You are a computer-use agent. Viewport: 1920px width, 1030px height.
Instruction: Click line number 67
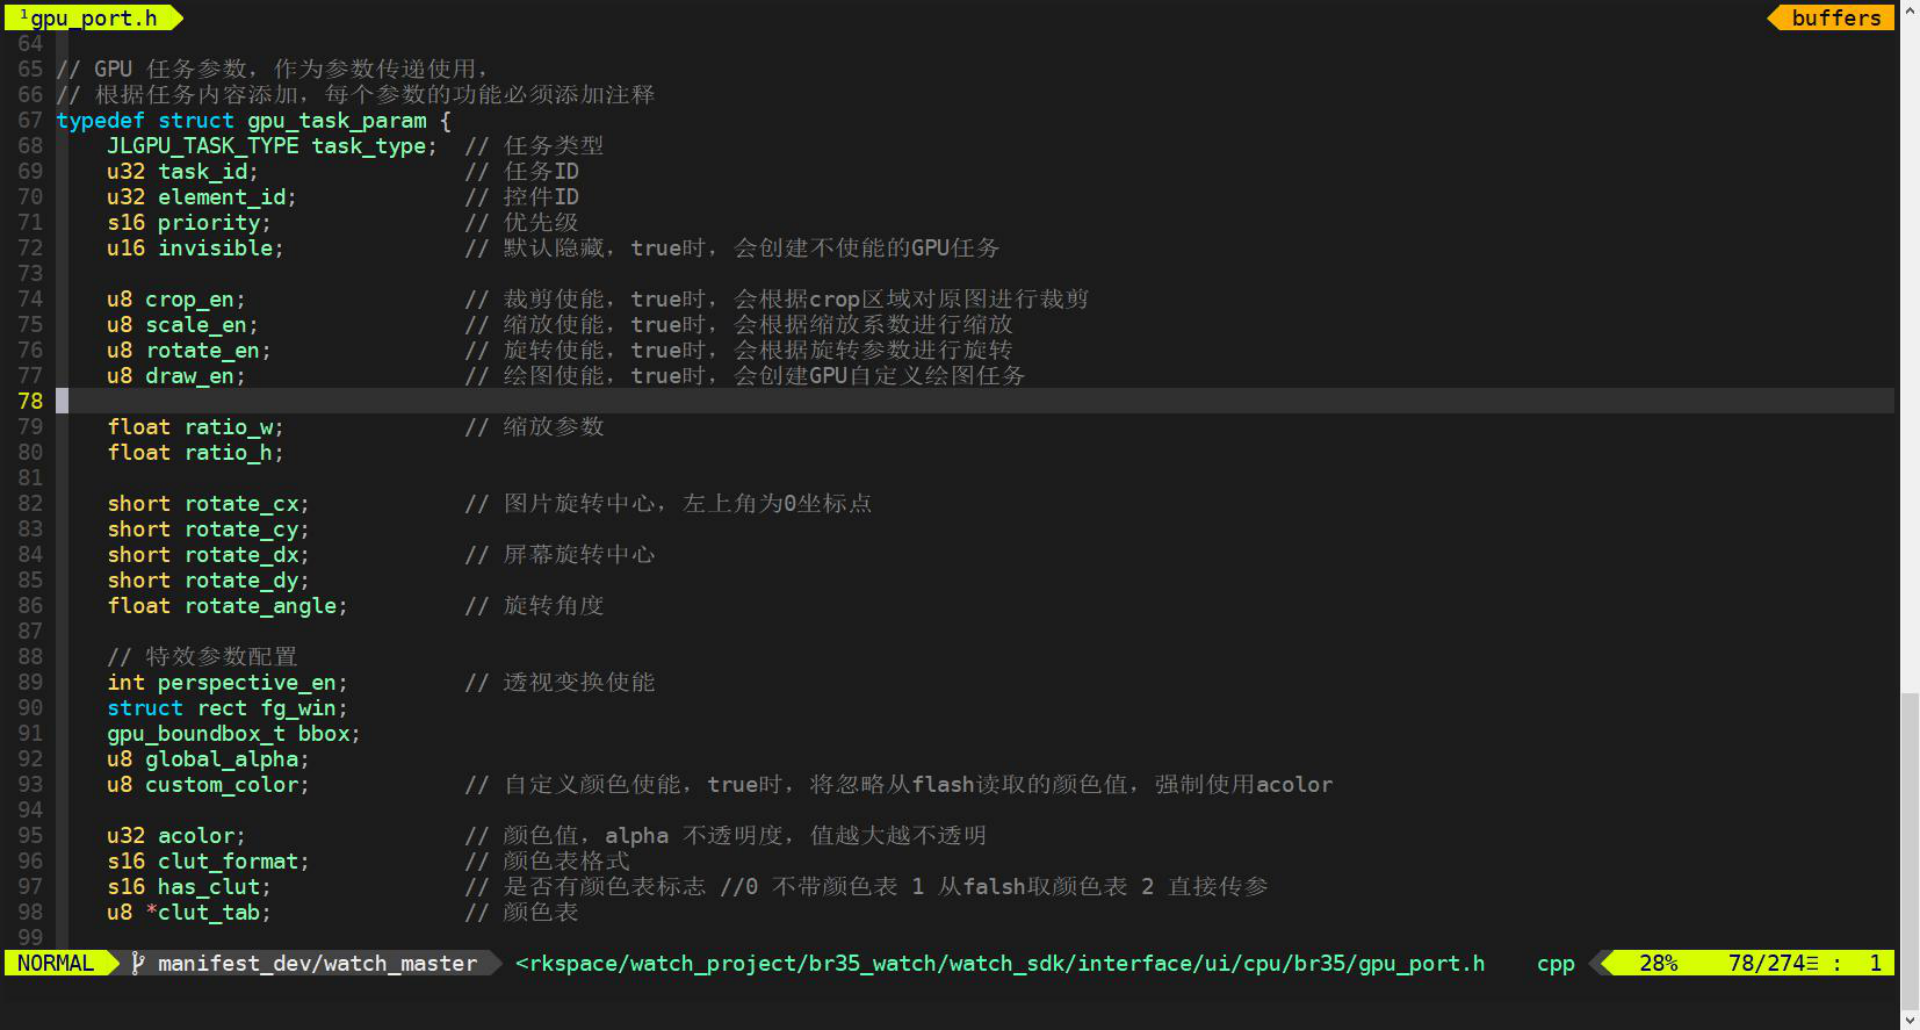[30, 120]
